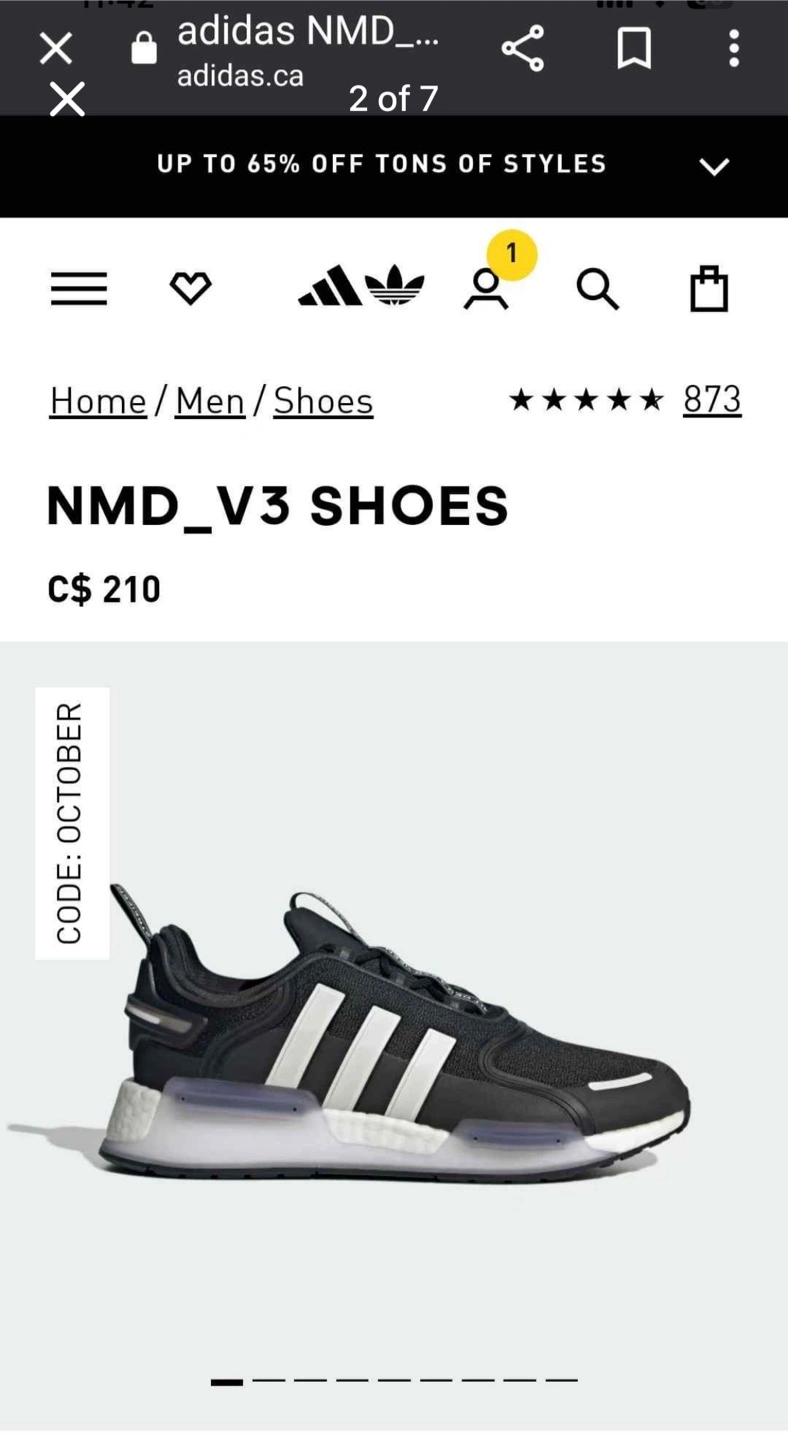788x1440 pixels.
Task: Expand the 65% off promo banner chevron
Action: pos(714,166)
